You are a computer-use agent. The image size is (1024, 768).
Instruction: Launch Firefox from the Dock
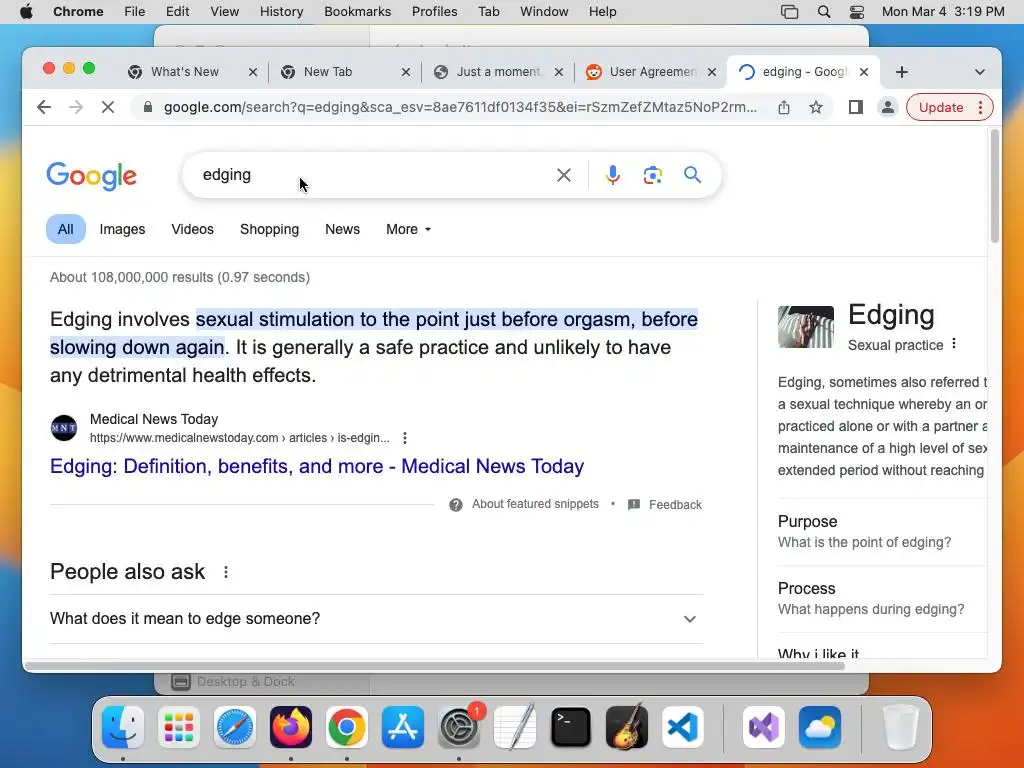291,727
